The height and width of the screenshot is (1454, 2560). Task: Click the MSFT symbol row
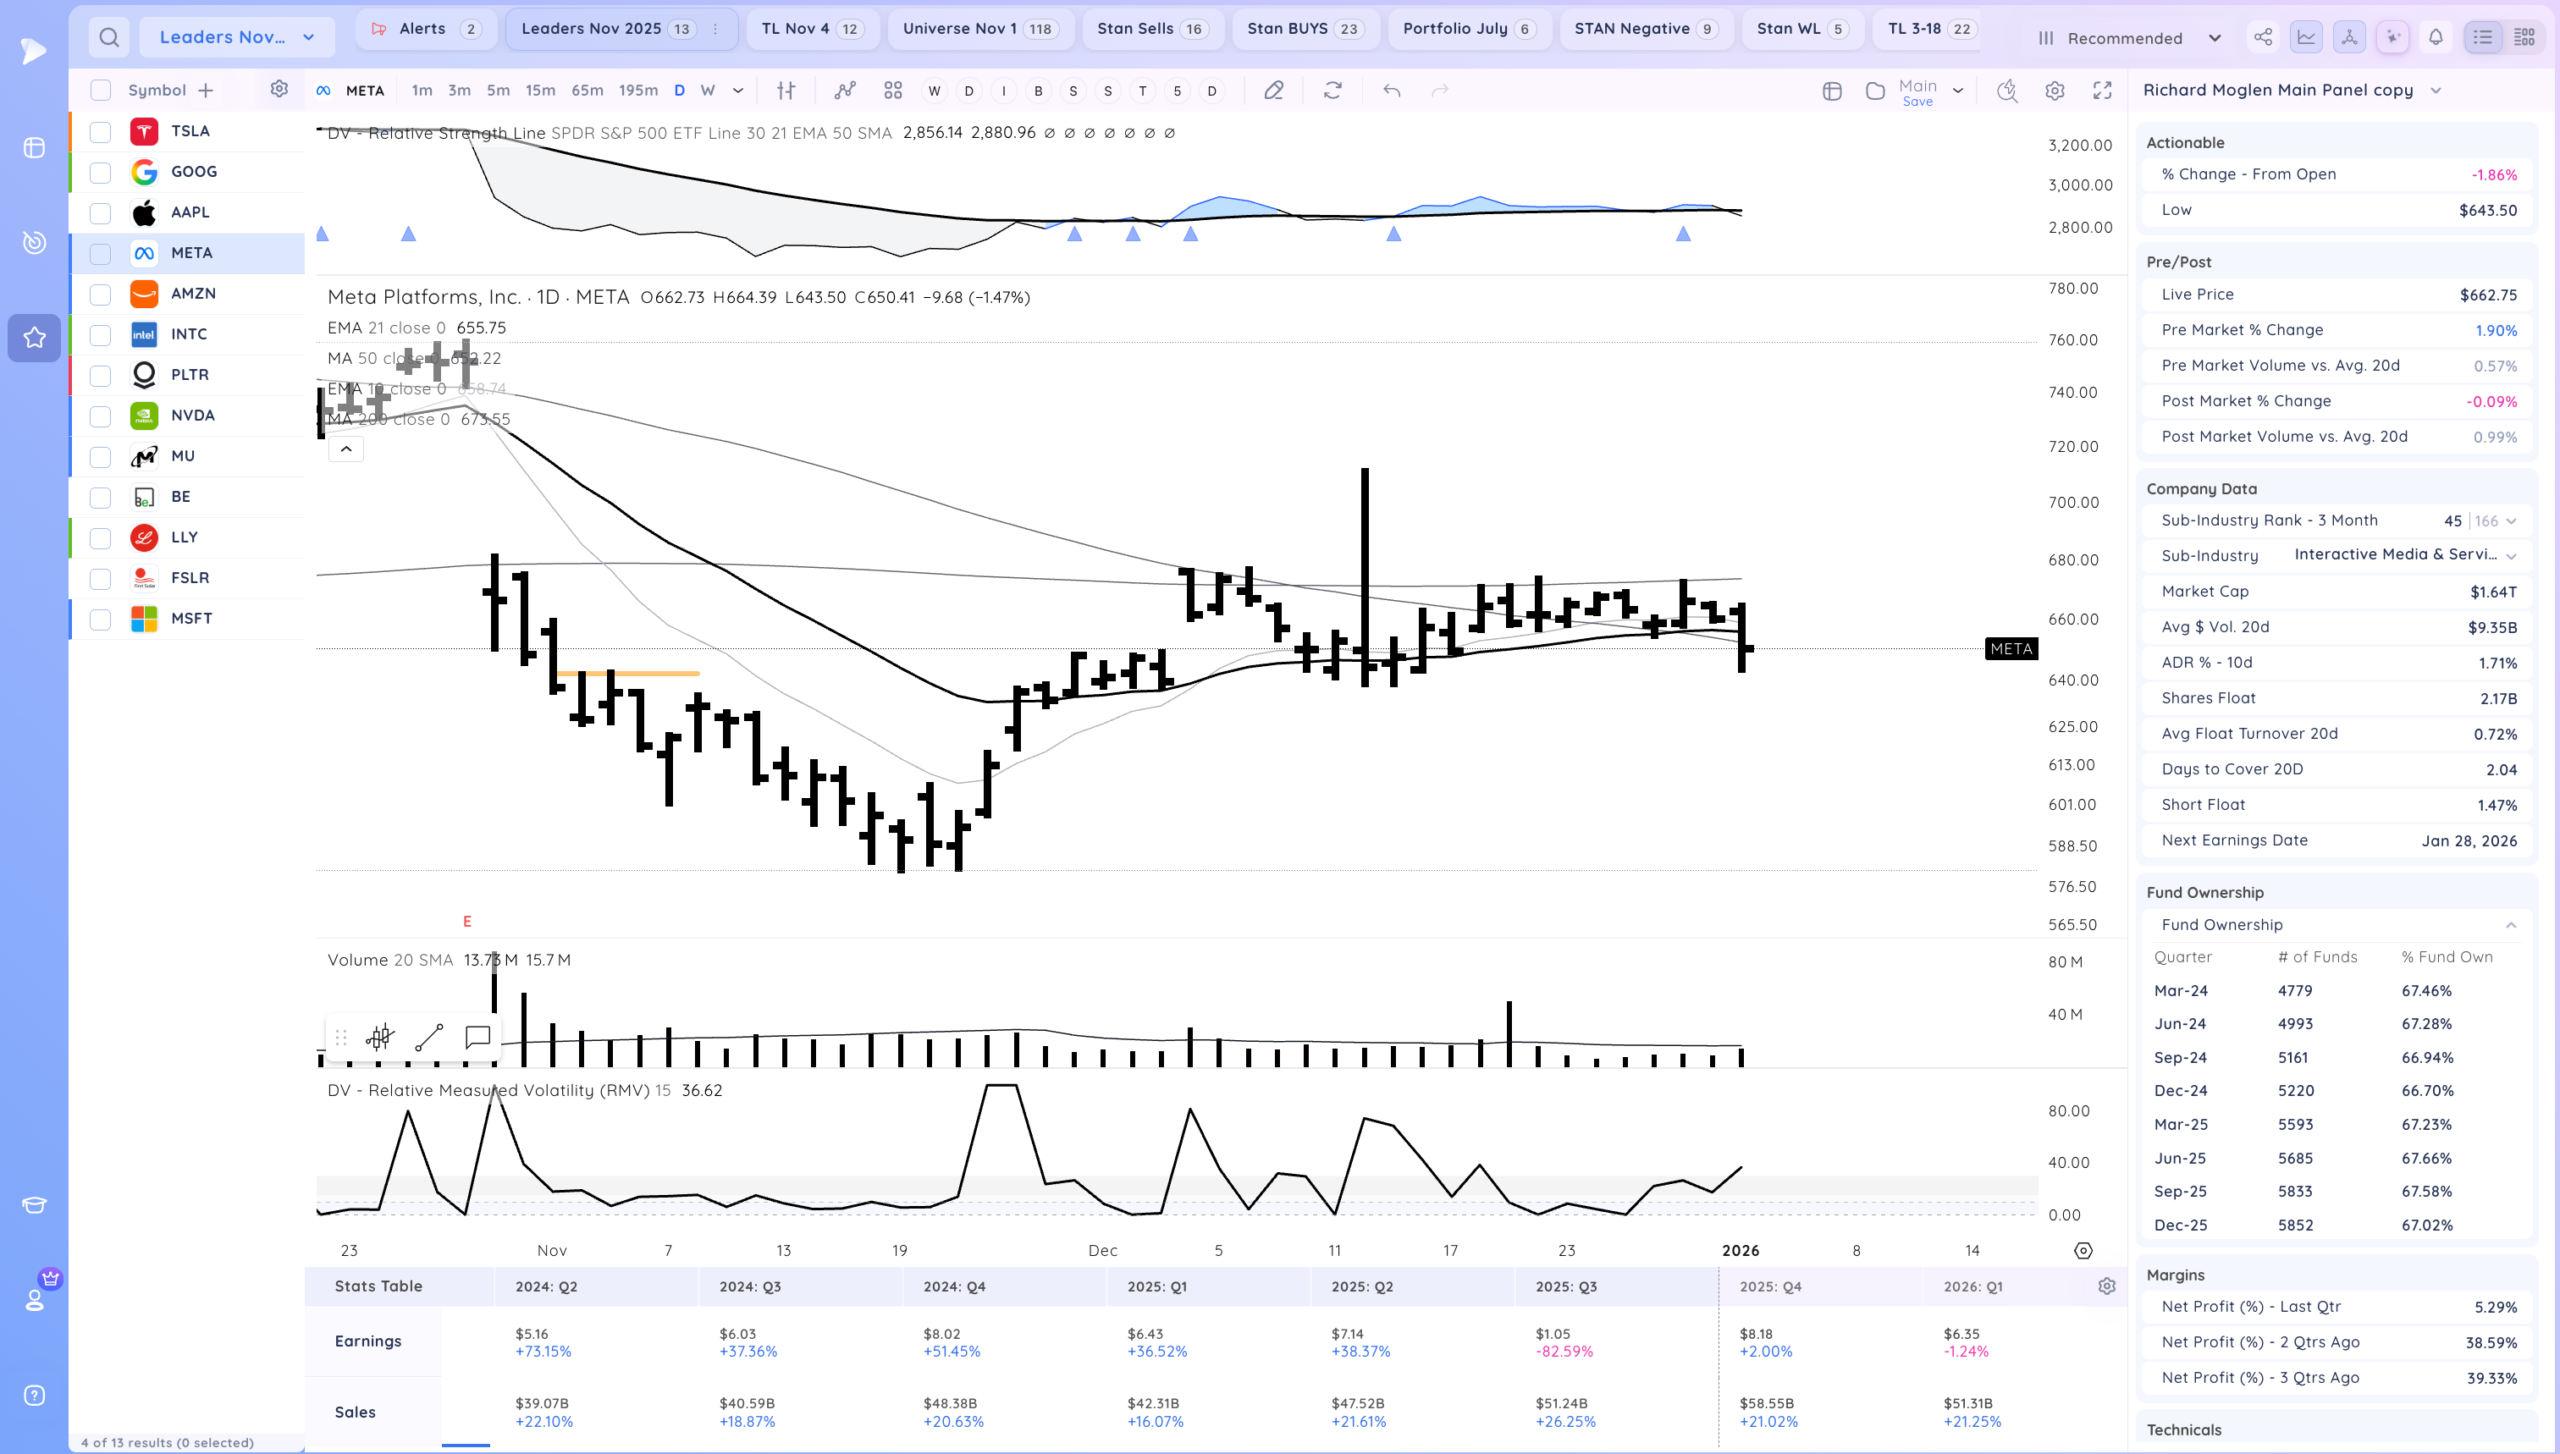190,619
